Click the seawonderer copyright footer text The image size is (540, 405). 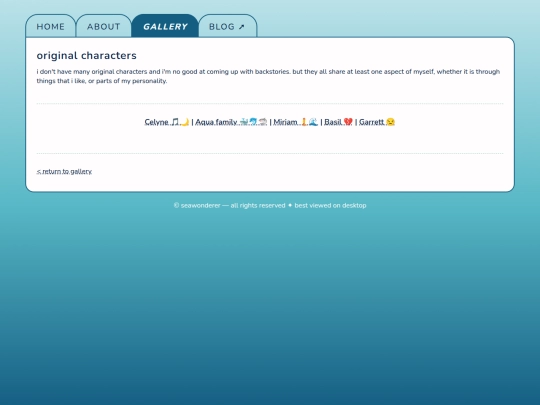click(x=270, y=205)
